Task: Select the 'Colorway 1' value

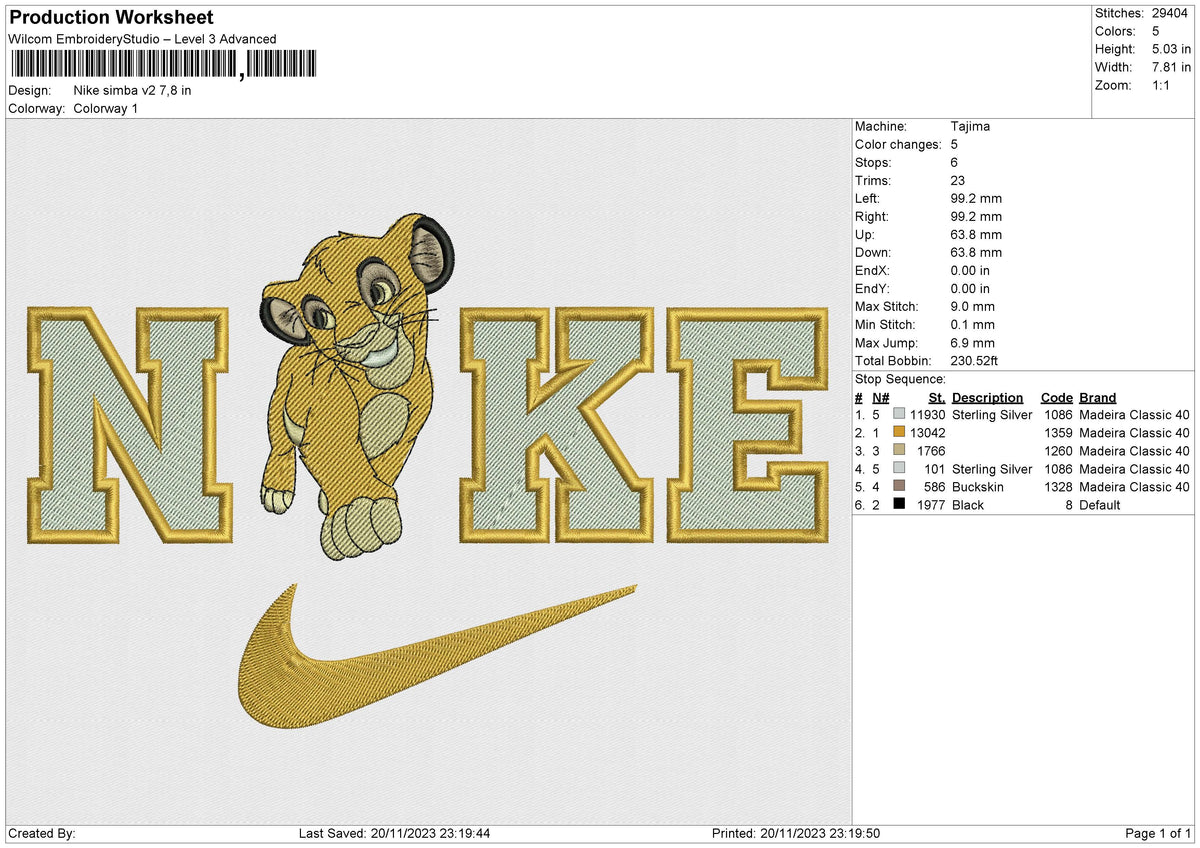Action: pyautogui.click(x=106, y=108)
